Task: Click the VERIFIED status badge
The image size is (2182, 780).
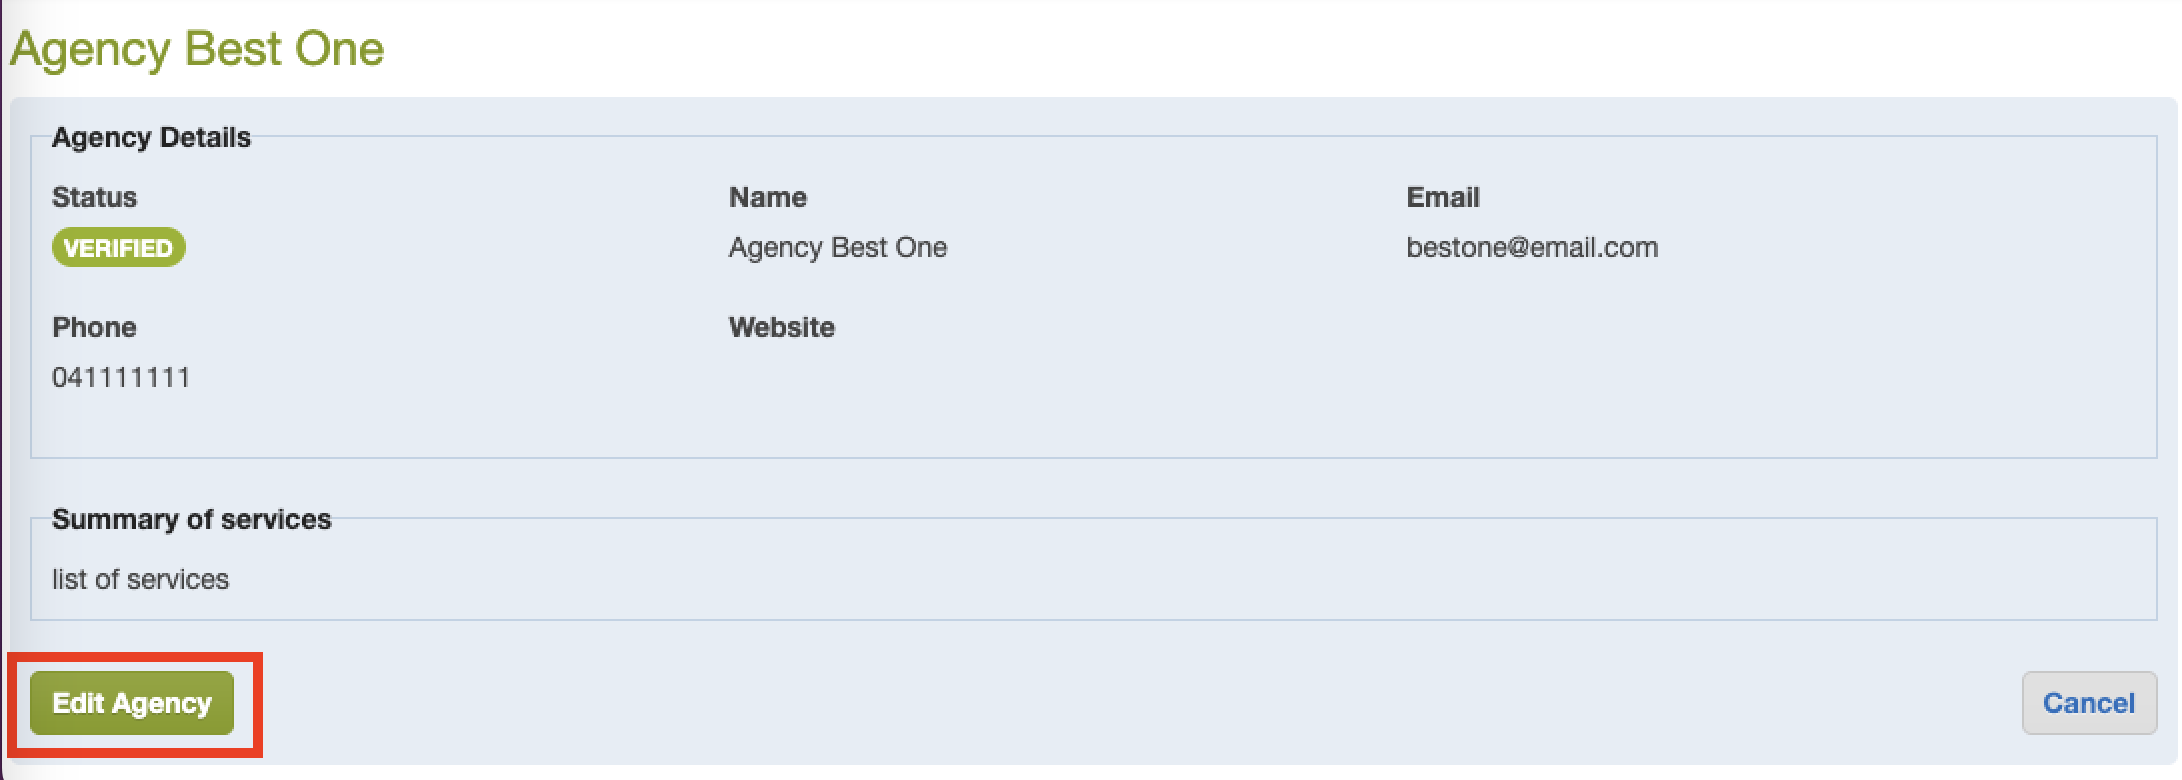Action: (118, 248)
